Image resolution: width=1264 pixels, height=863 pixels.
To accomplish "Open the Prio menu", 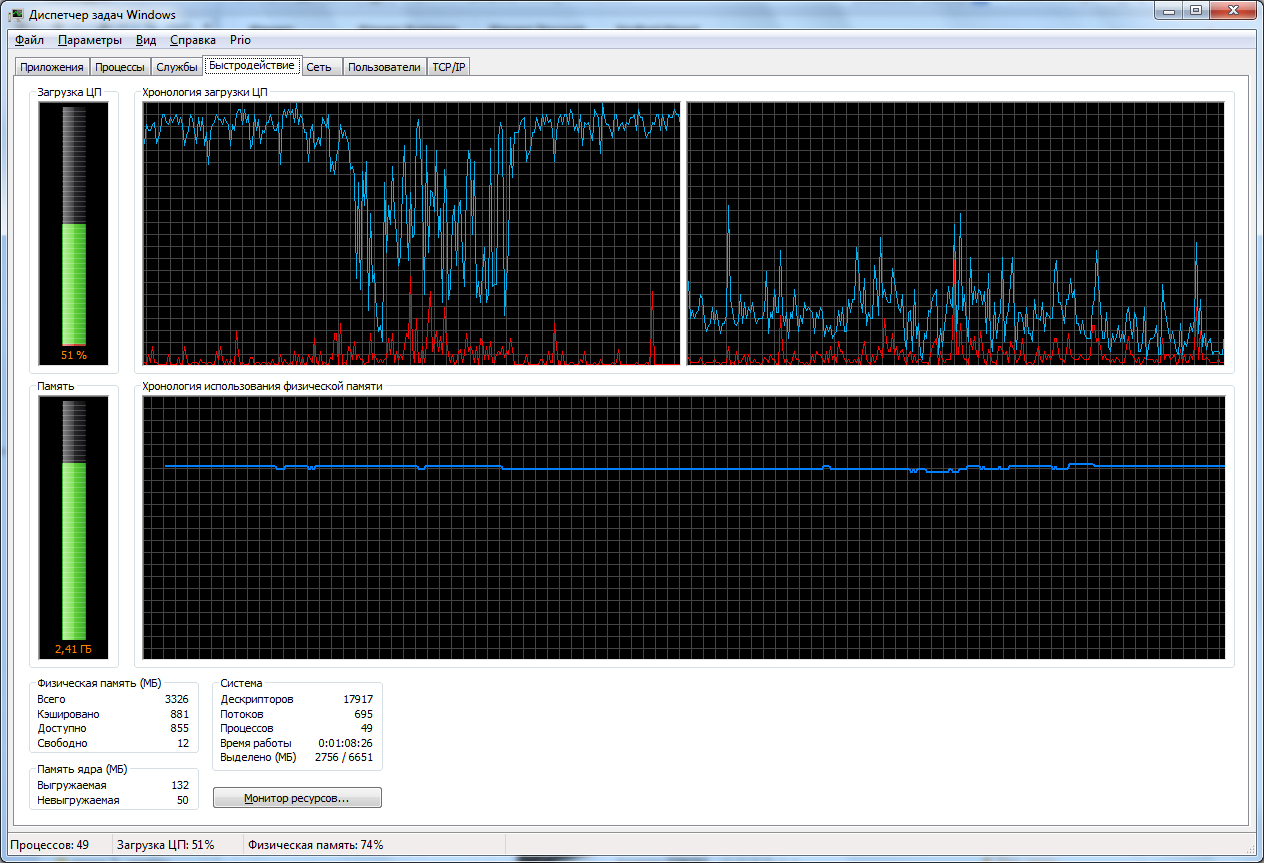I will tap(240, 40).
